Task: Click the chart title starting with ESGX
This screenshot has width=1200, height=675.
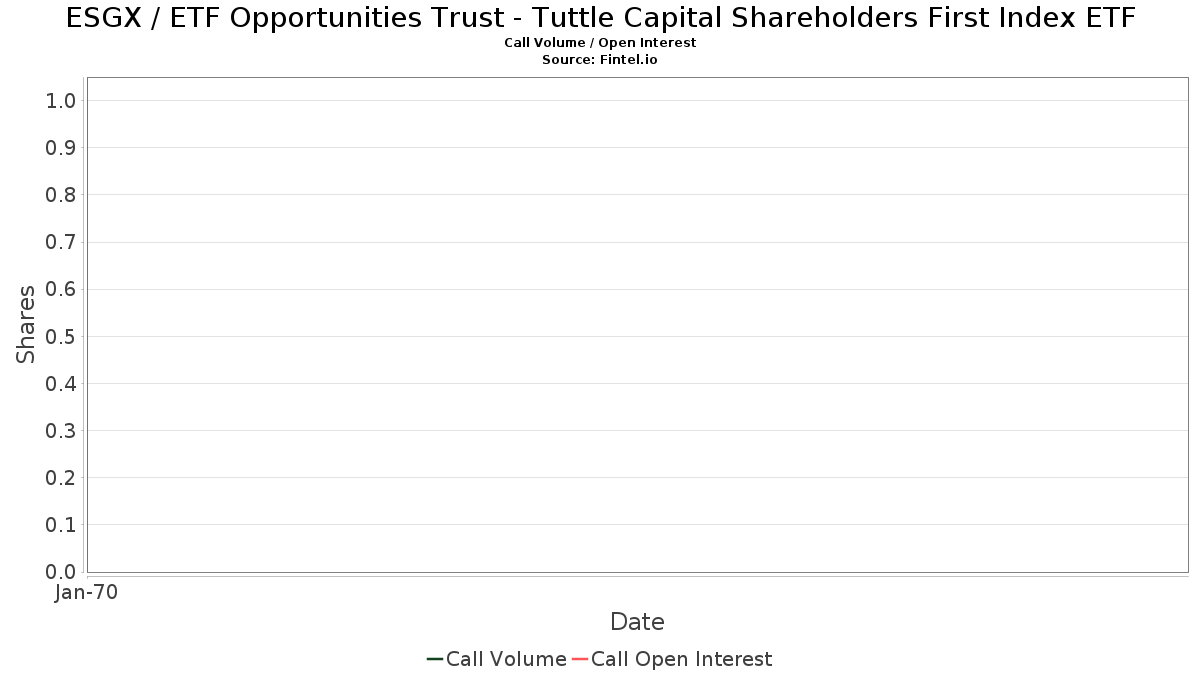Action: click(x=600, y=18)
